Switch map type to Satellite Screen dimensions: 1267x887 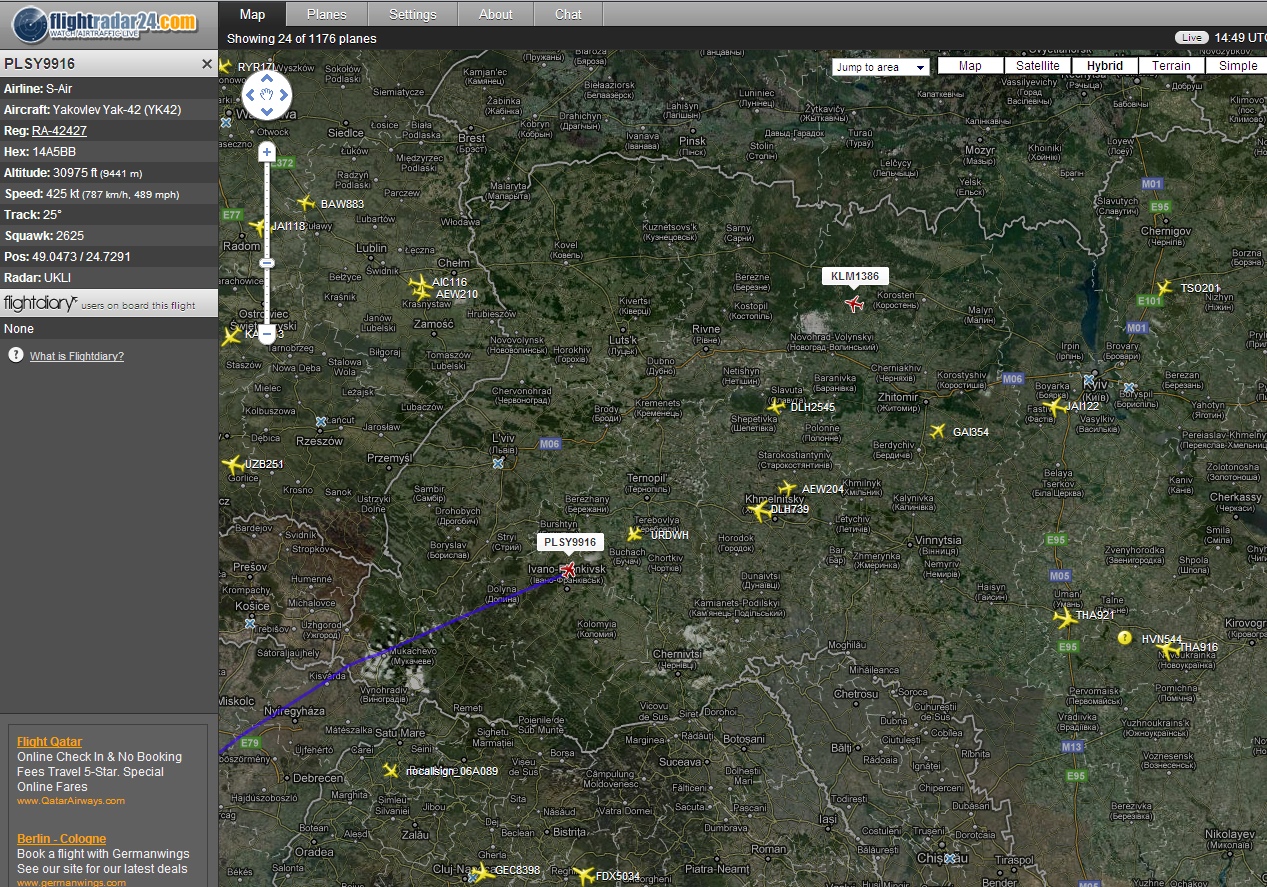pos(1037,66)
